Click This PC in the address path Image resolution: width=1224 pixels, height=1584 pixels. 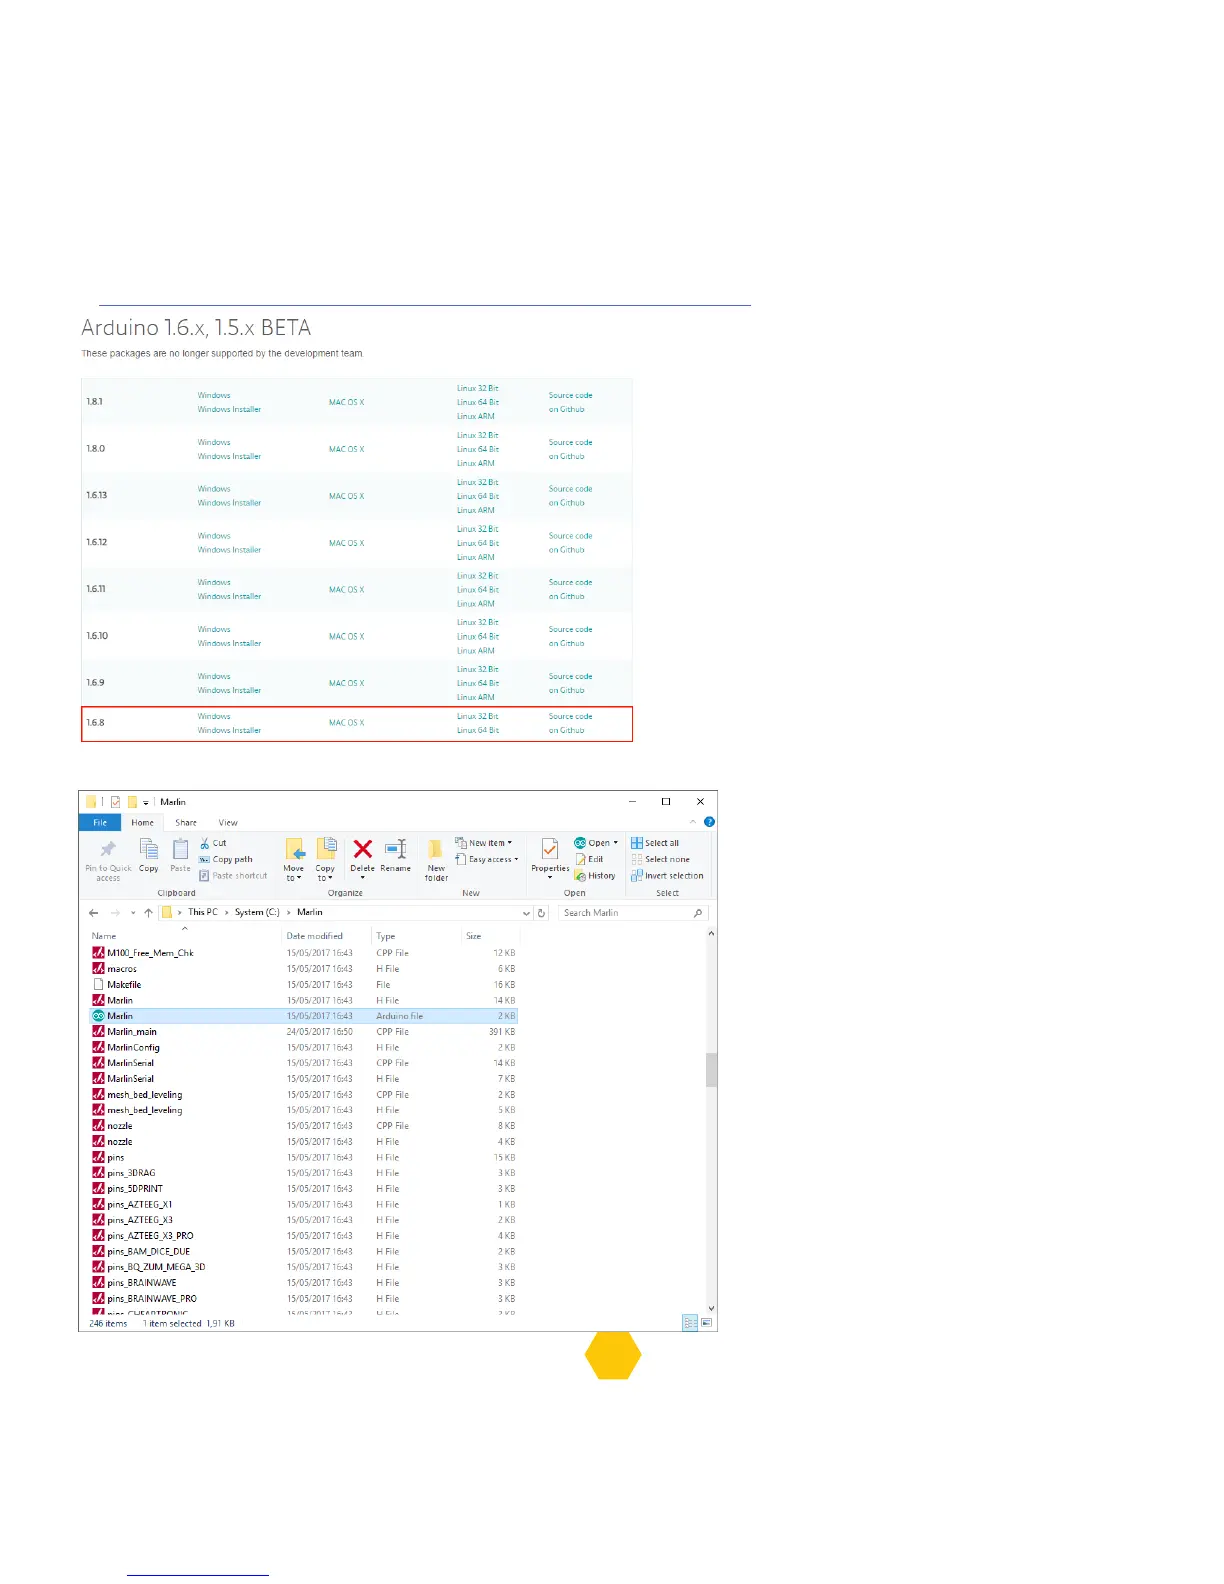(x=203, y=912)
